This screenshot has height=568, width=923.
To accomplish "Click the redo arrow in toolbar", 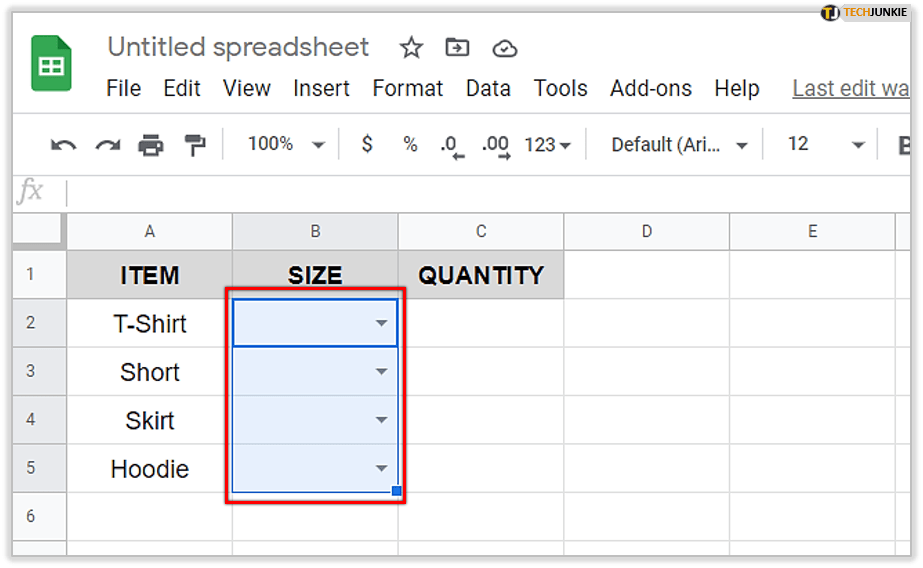I will (107, 145).
